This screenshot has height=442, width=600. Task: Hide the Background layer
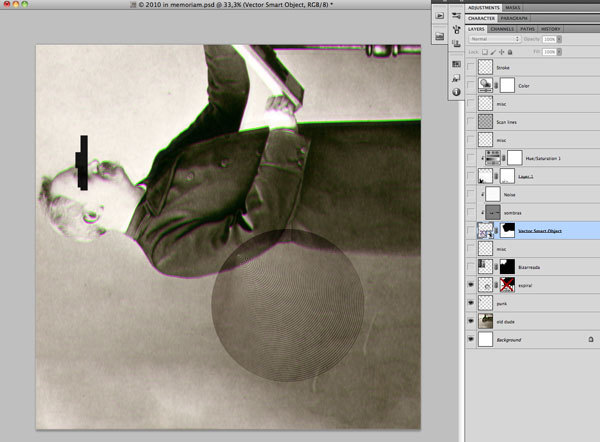tap(471, 340)
